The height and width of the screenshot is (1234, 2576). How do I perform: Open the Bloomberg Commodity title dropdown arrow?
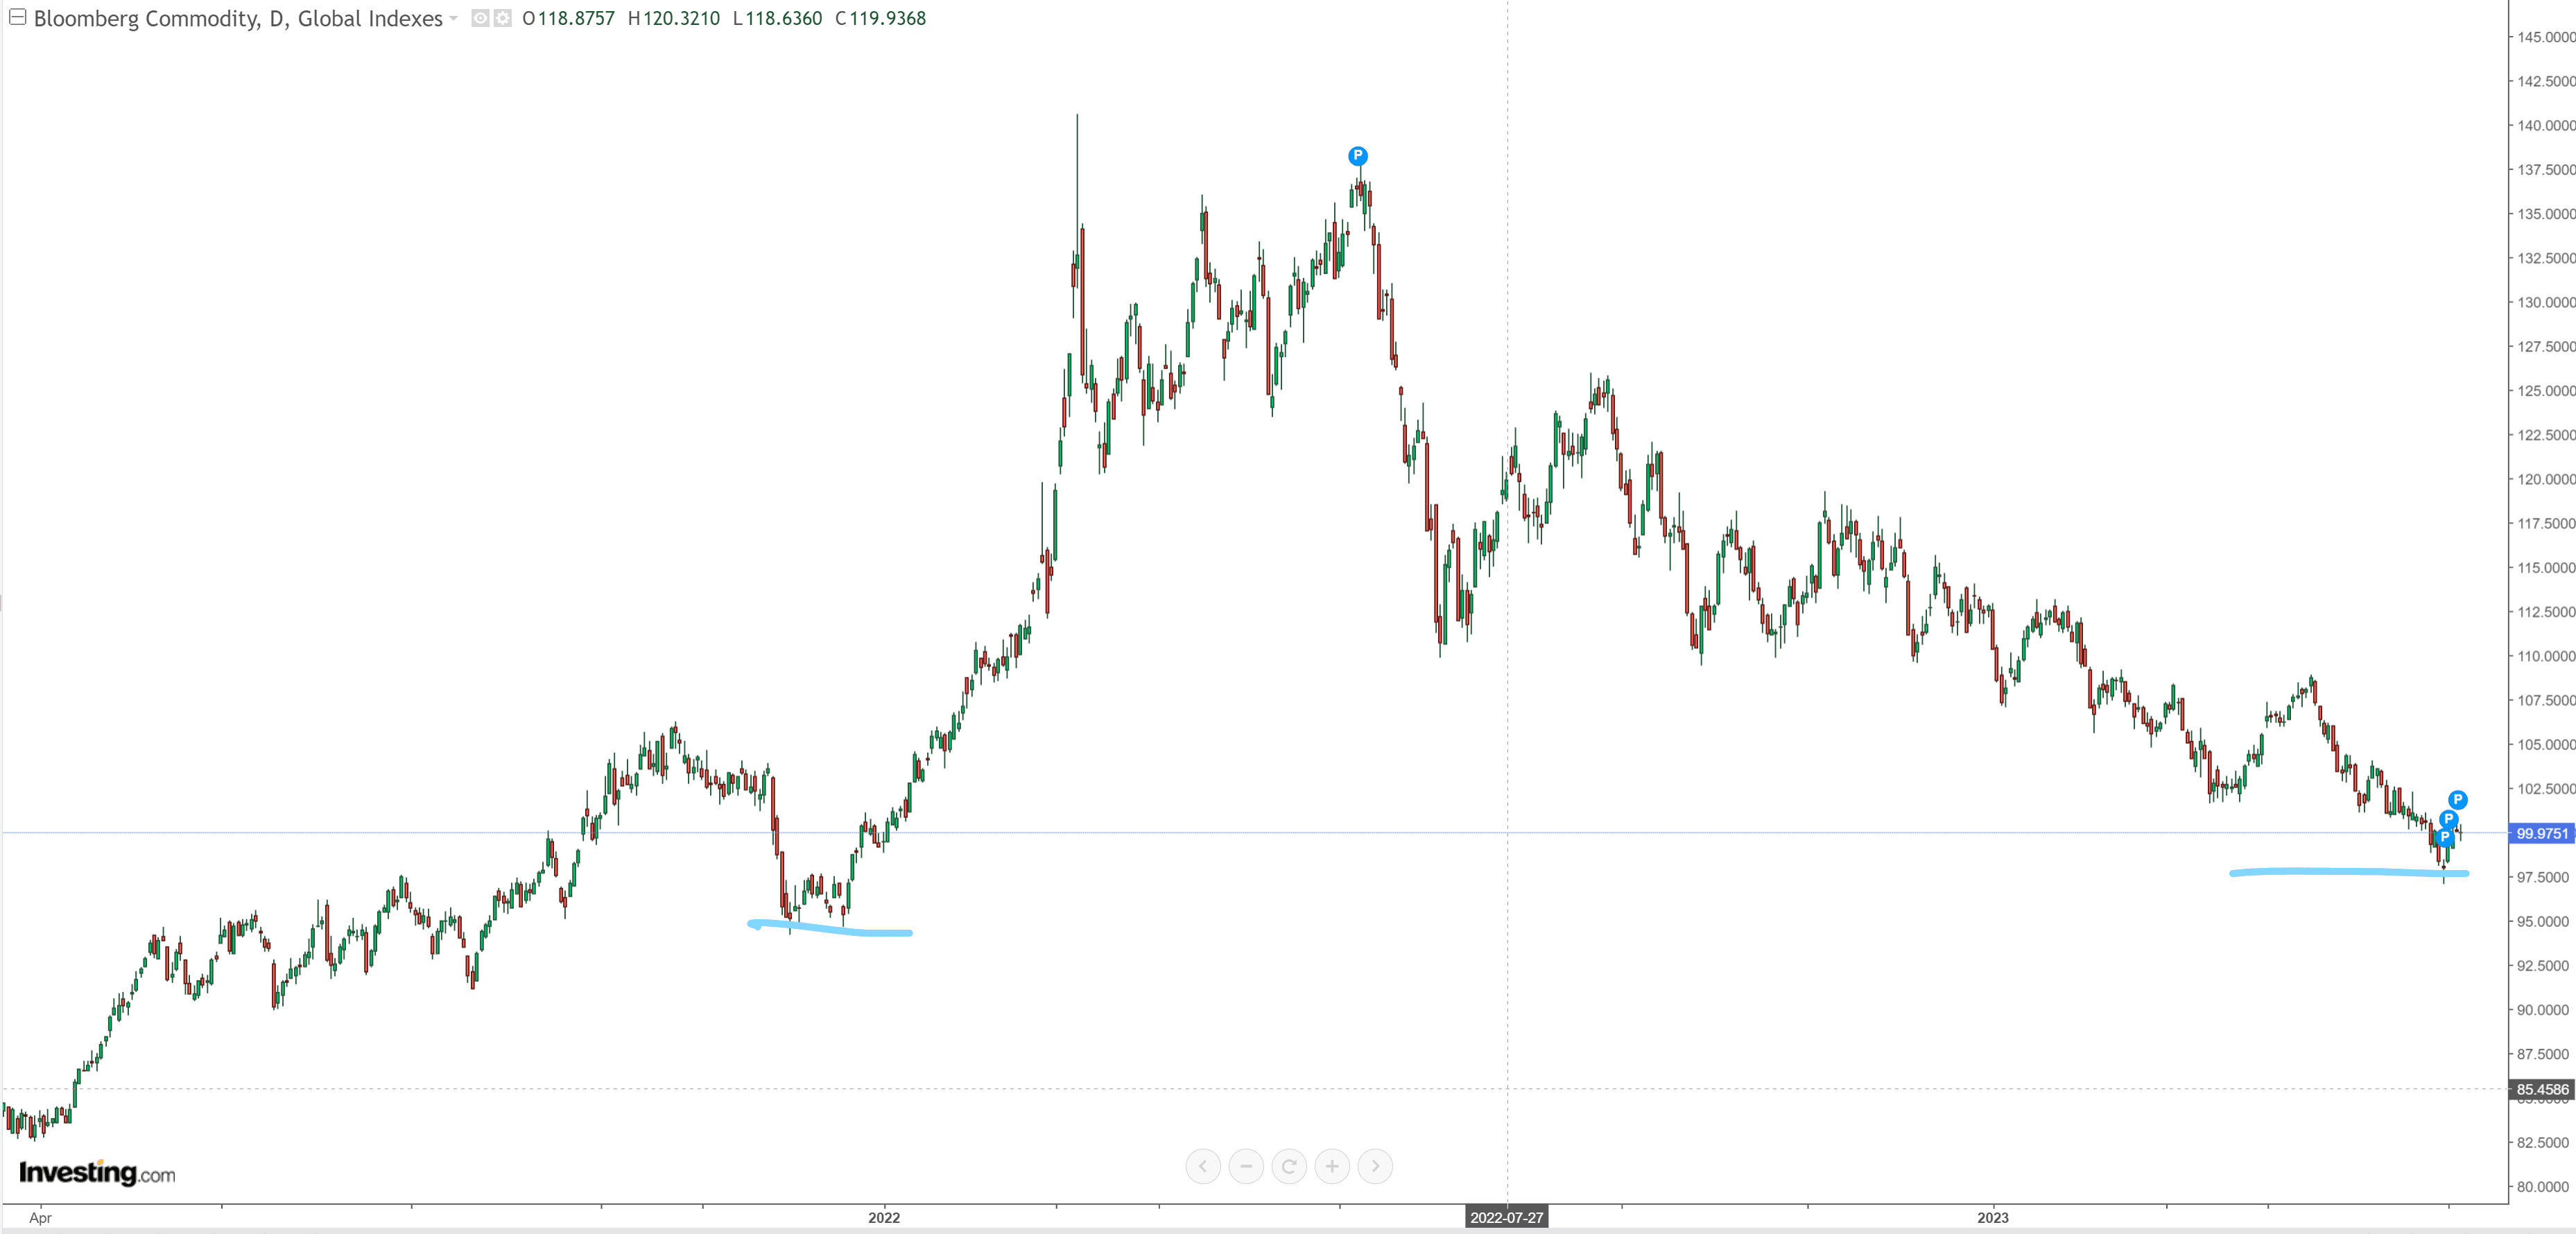453,19
